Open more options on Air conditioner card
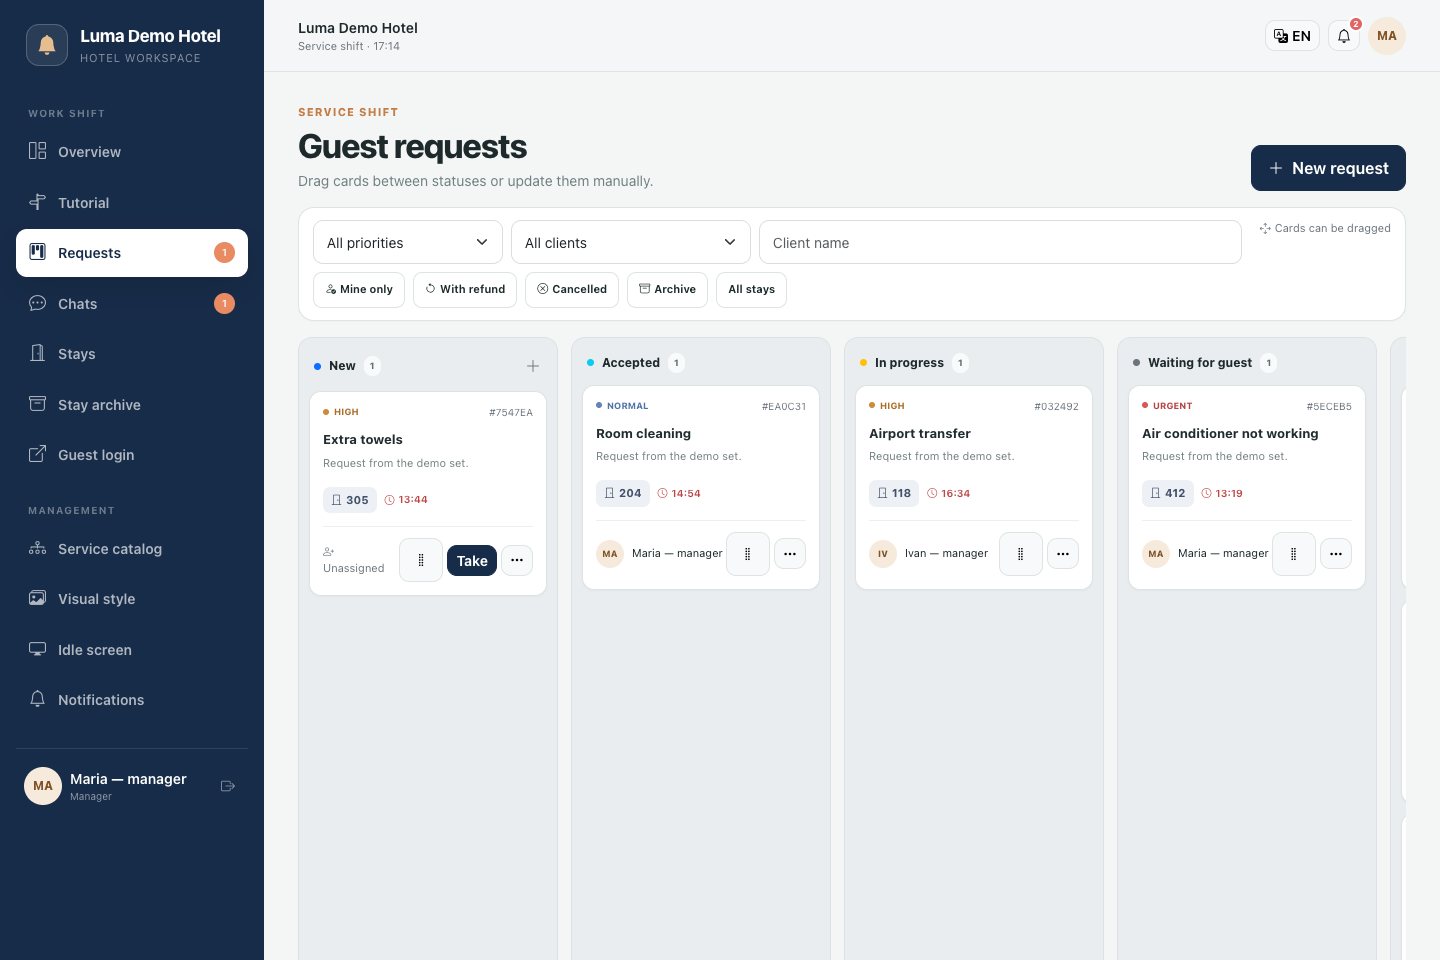This screenshot has height=960, width=1440. [1336, 554]
